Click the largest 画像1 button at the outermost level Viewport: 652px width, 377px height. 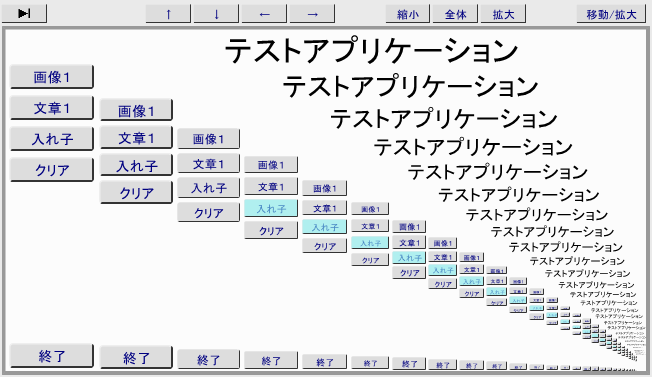click(x=52, y=77)
